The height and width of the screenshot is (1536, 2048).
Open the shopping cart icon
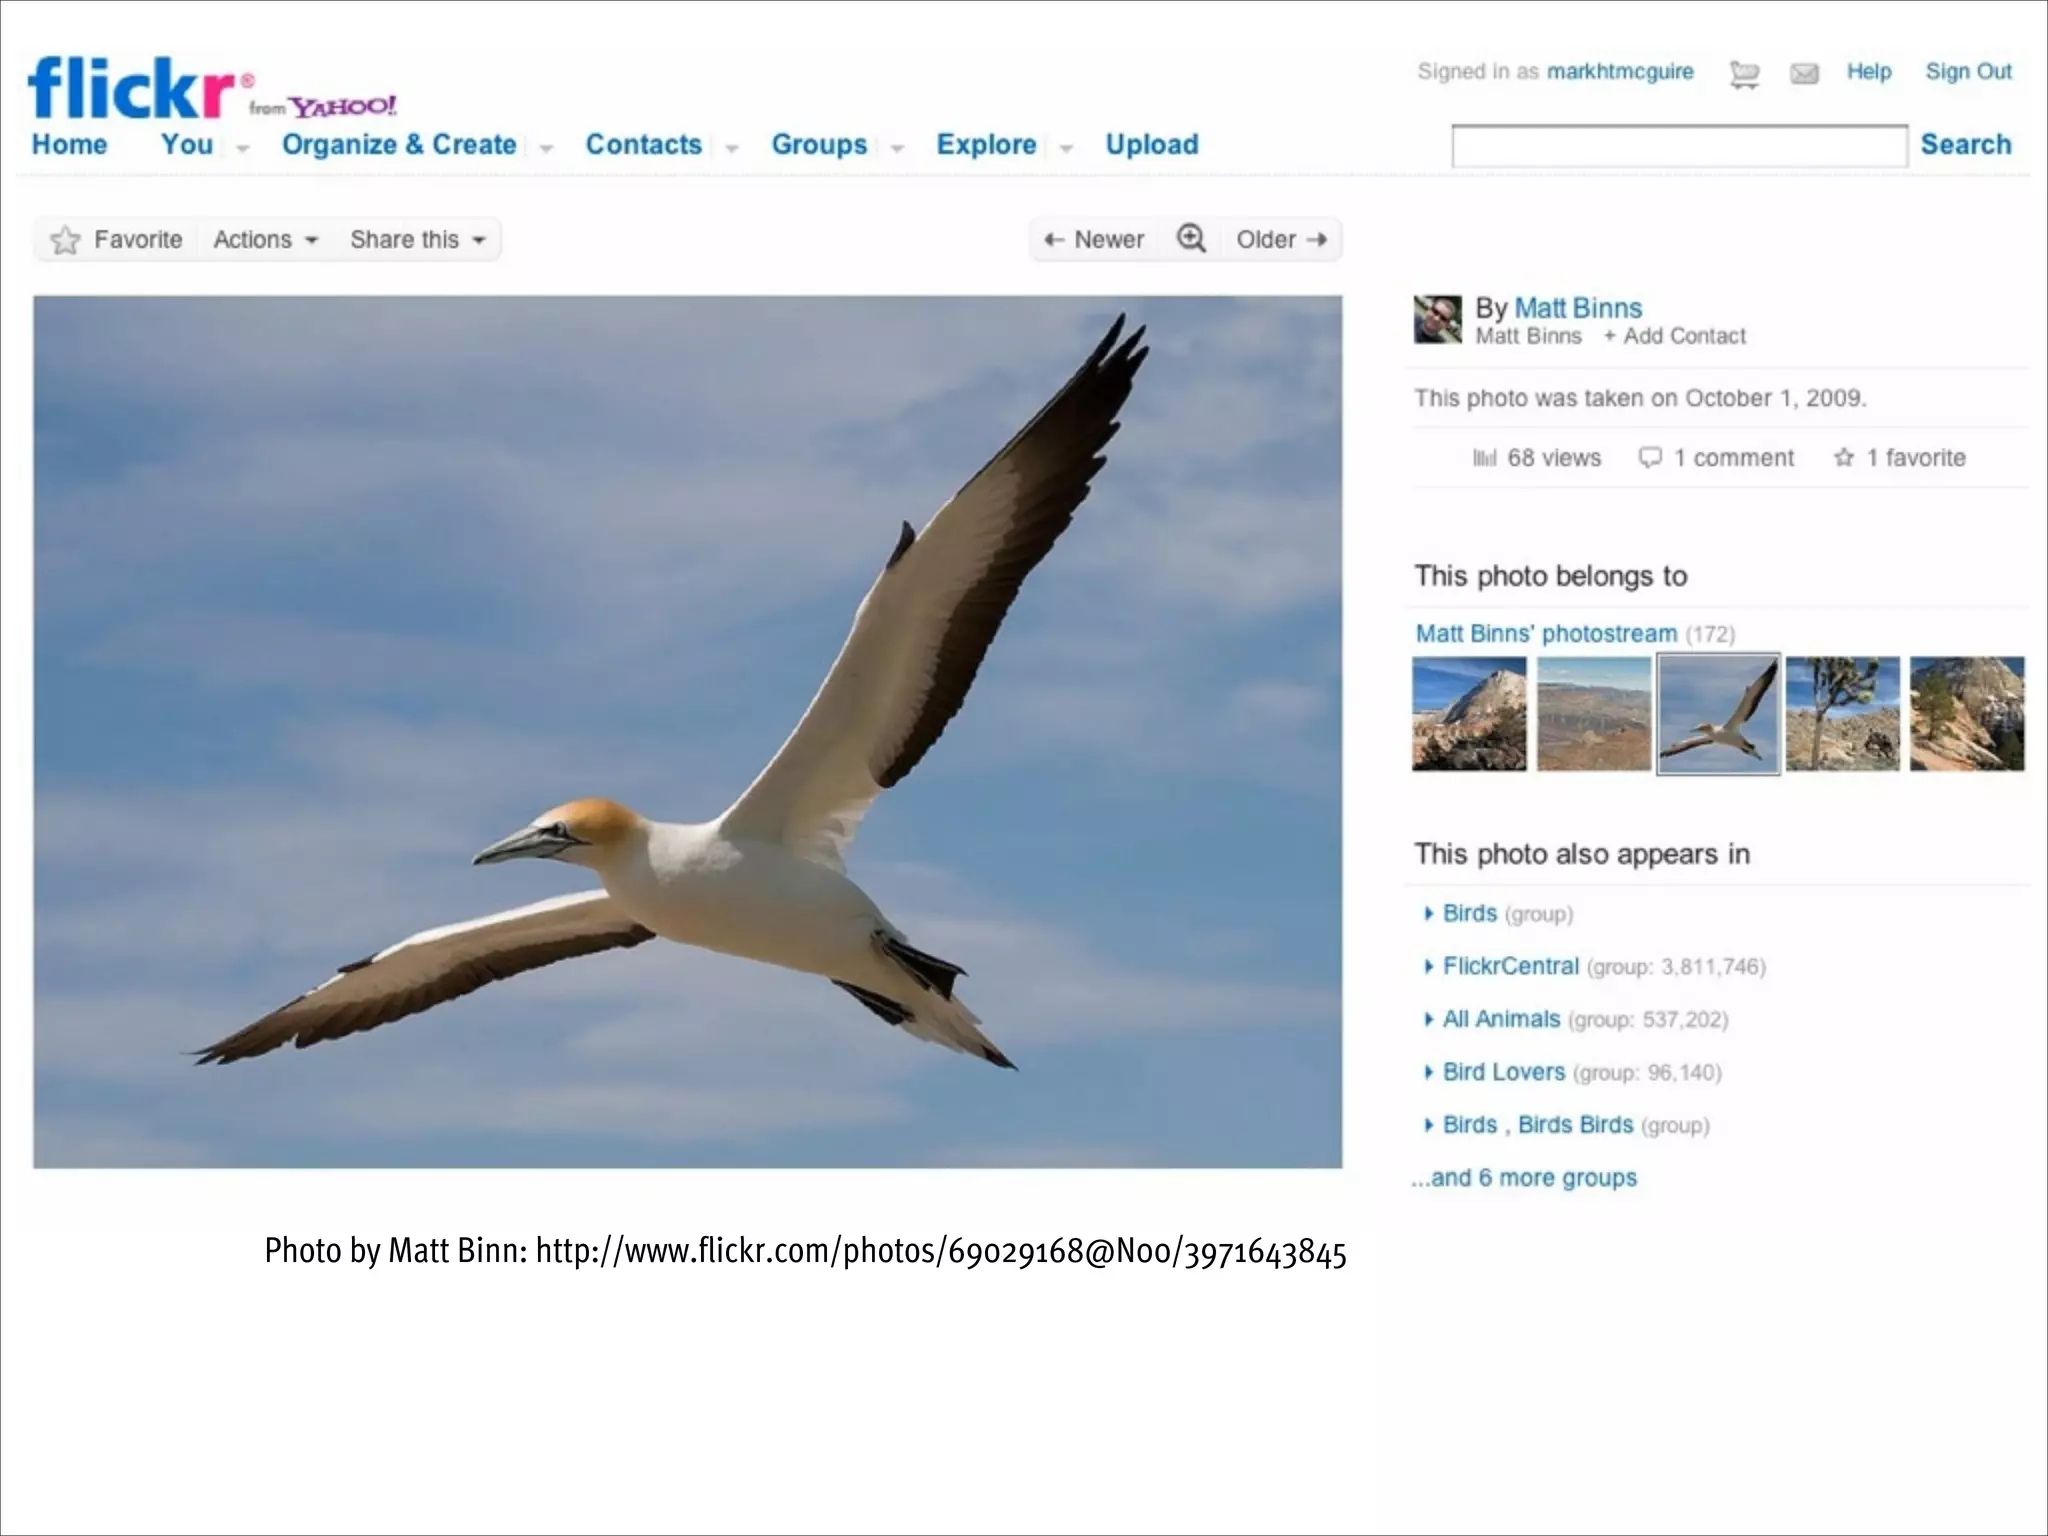1744,74
